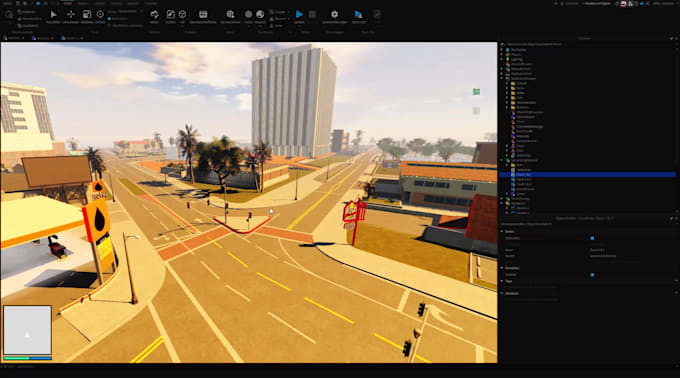Expand the Tags add arrow at the row's end
680x378 pixels.
tap(676, 281)
